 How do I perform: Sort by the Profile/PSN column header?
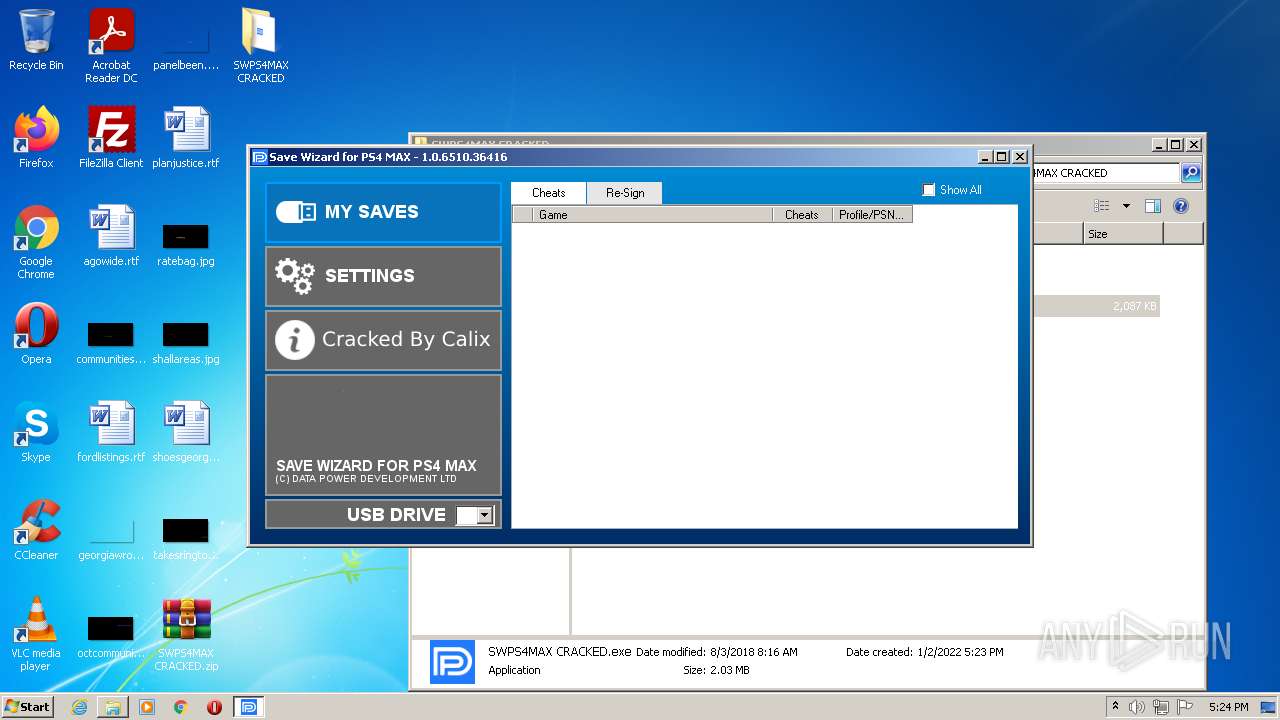[872, 214]
